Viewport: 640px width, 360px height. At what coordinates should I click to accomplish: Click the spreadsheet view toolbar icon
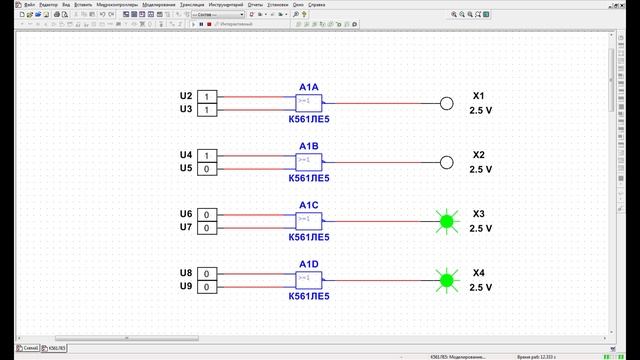pos(134,14)
